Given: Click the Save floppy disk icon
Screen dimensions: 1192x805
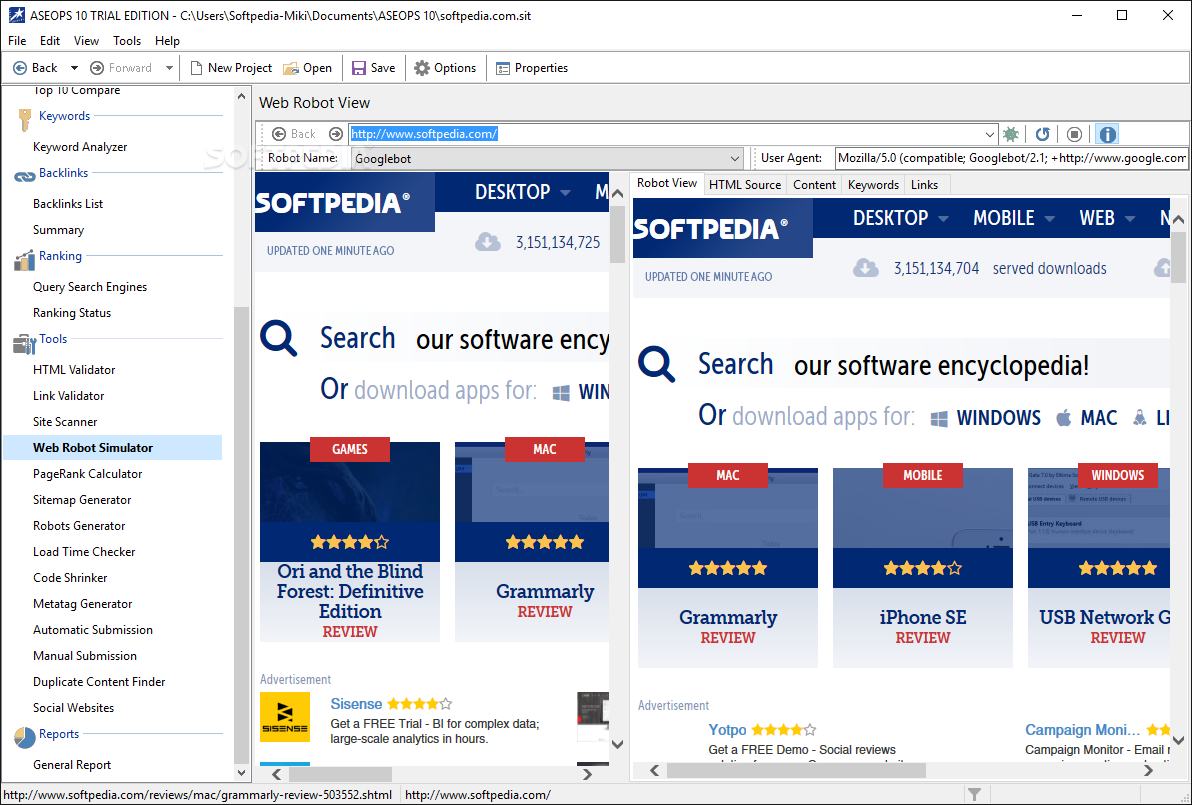Looking at the screenshot, I should [x=359, y=68].
